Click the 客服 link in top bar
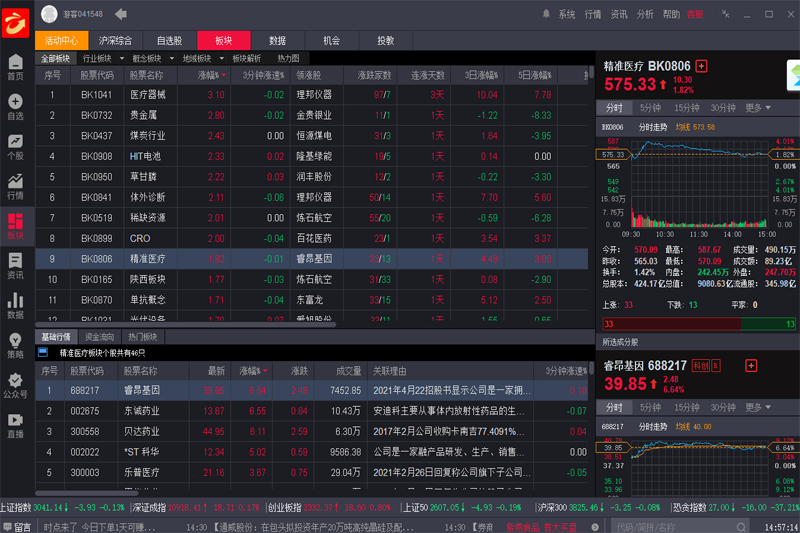Screen dimensions: 800x533 point(694,14)
